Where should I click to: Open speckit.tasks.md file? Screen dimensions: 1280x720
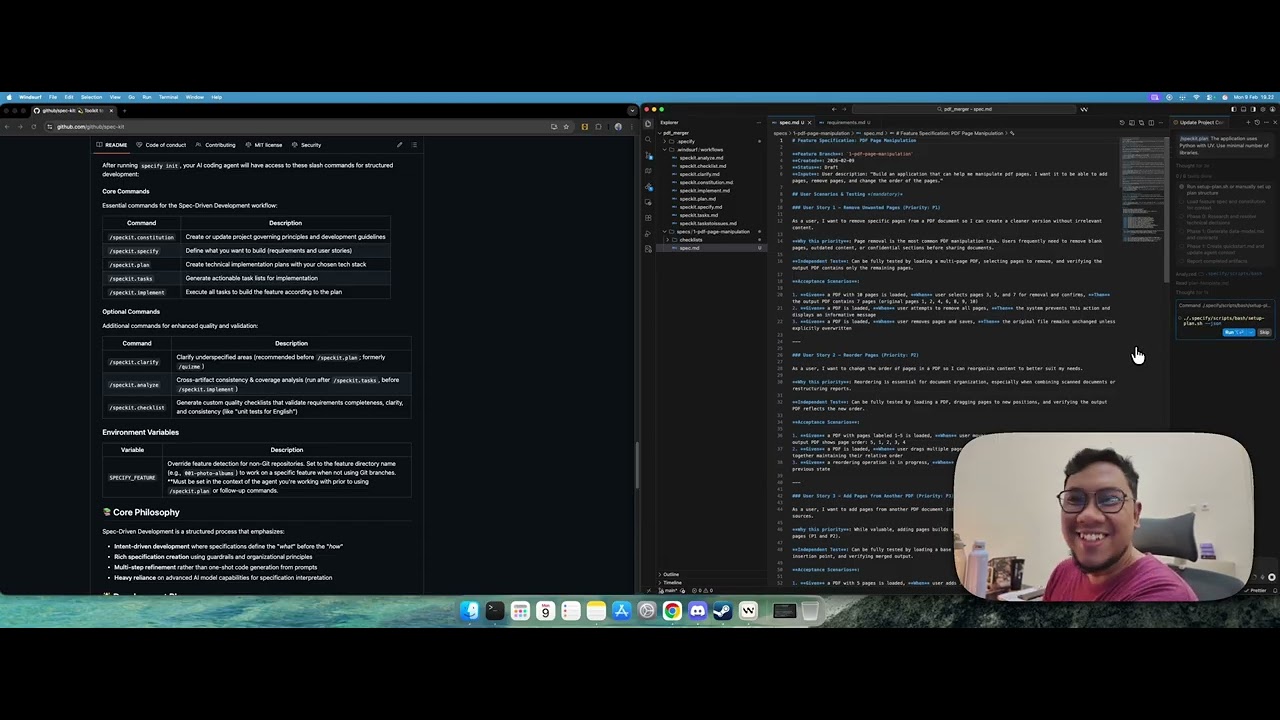(x=699, y=215)
